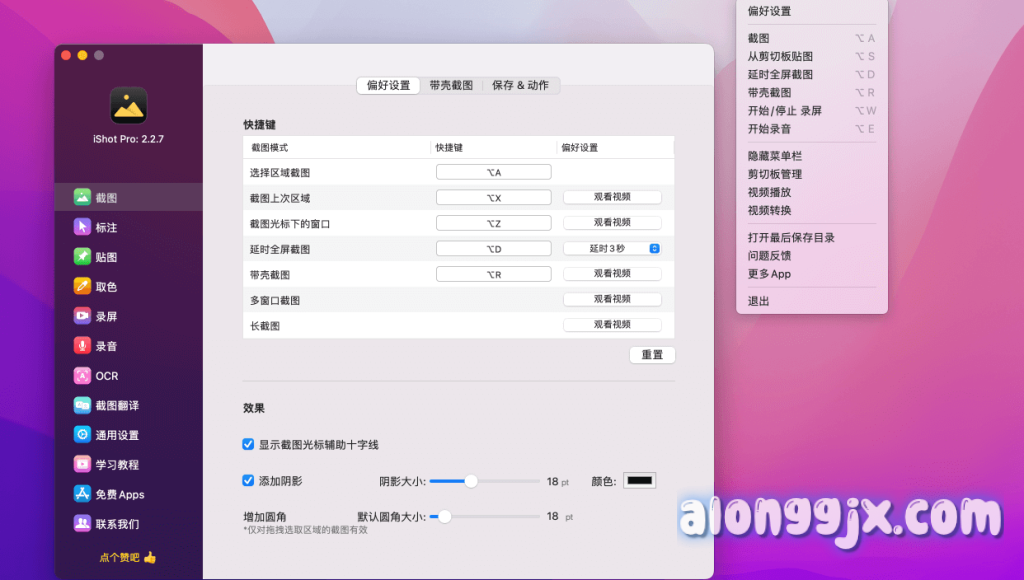Open the 通用设置 general settings icon
Screen dimensions: 1024x580
click(82, 435)
